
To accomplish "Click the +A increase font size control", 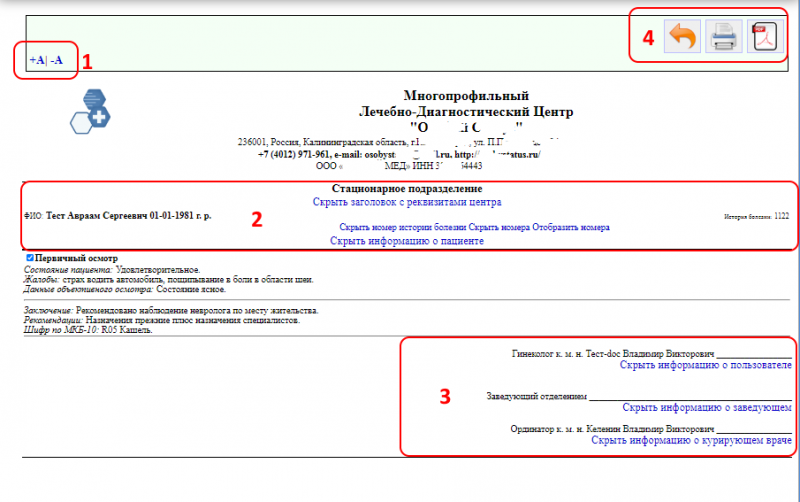I will (x=37, y=60).
